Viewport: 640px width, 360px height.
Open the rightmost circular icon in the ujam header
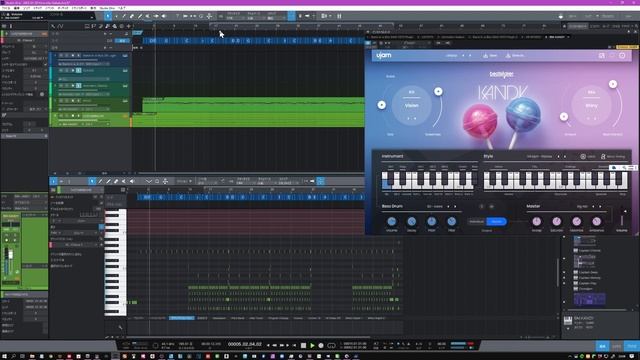point(622,55)
